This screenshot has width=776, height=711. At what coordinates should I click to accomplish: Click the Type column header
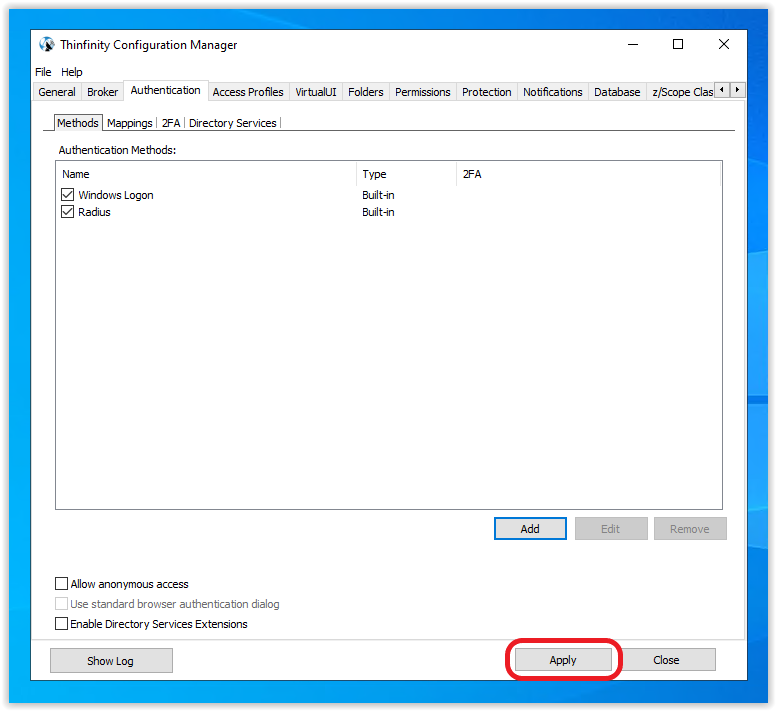tap(406, 174)
